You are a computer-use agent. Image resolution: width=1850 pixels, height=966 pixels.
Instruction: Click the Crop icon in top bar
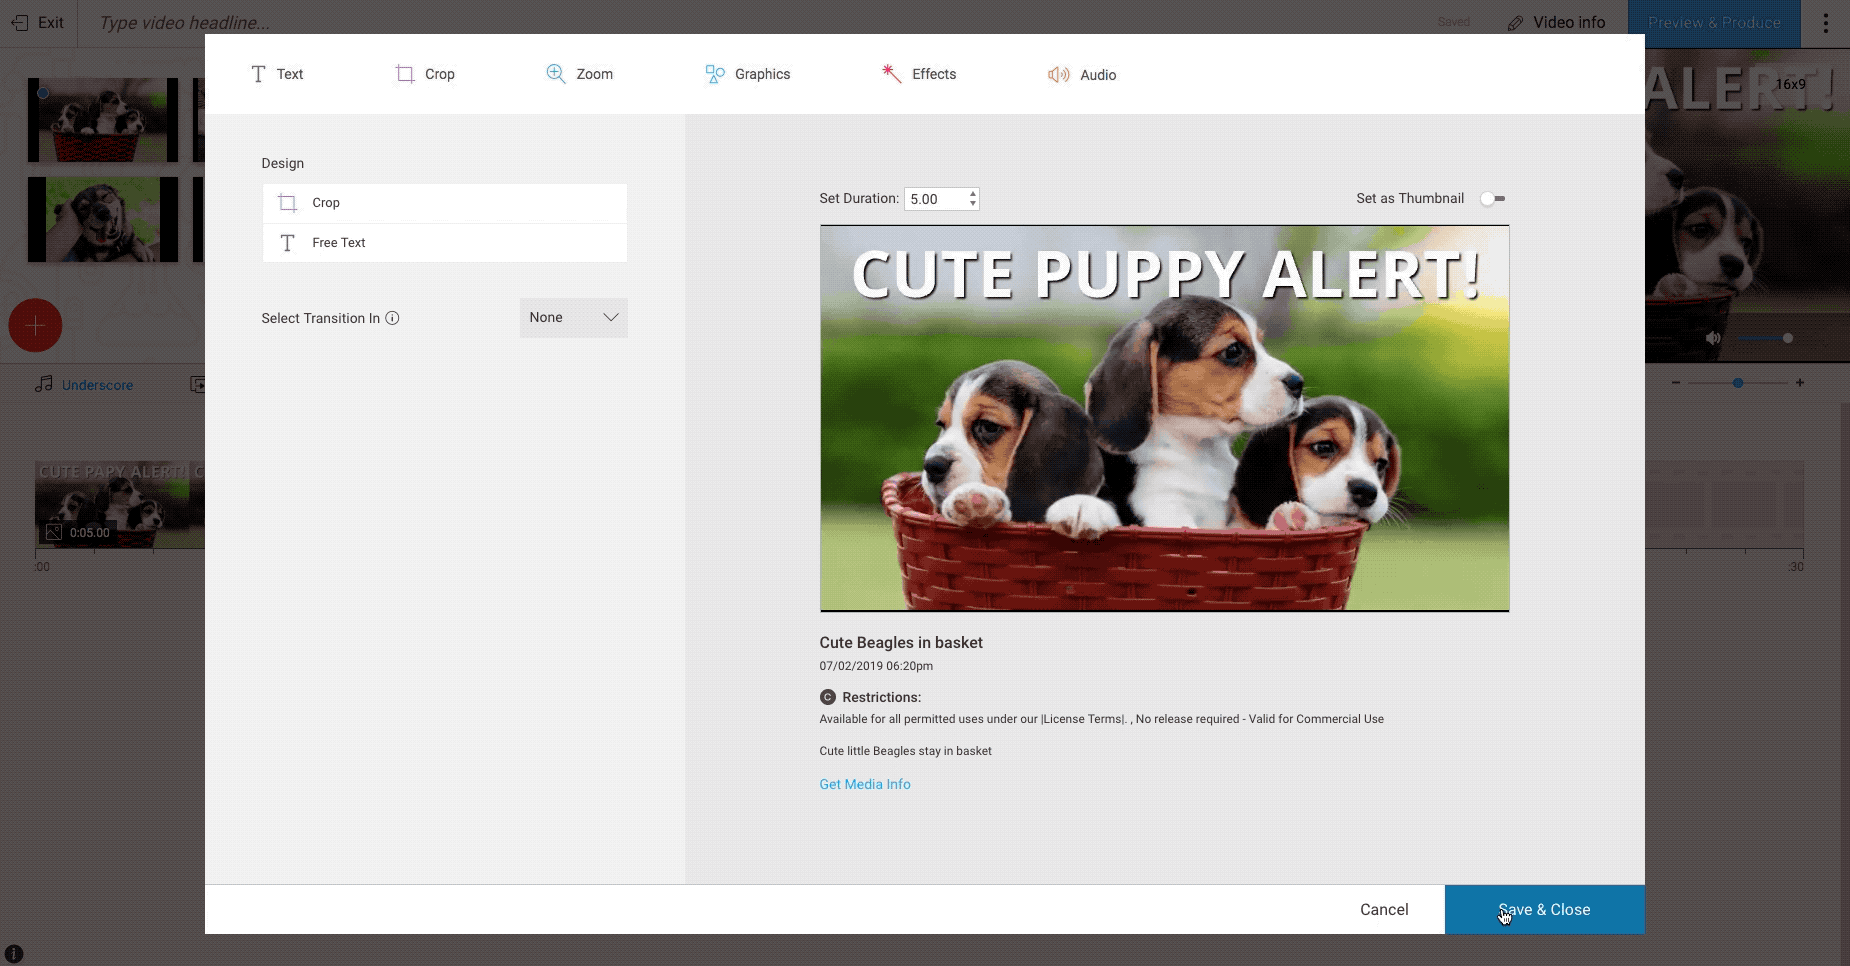405,74
